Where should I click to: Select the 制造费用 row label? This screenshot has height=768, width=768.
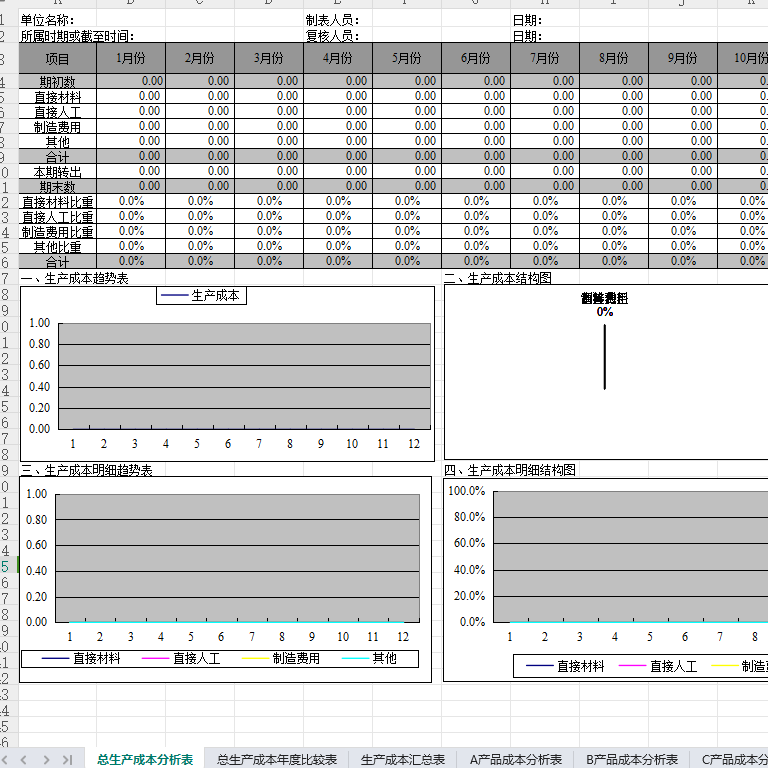pyautogui.click(x=58, y=127)
